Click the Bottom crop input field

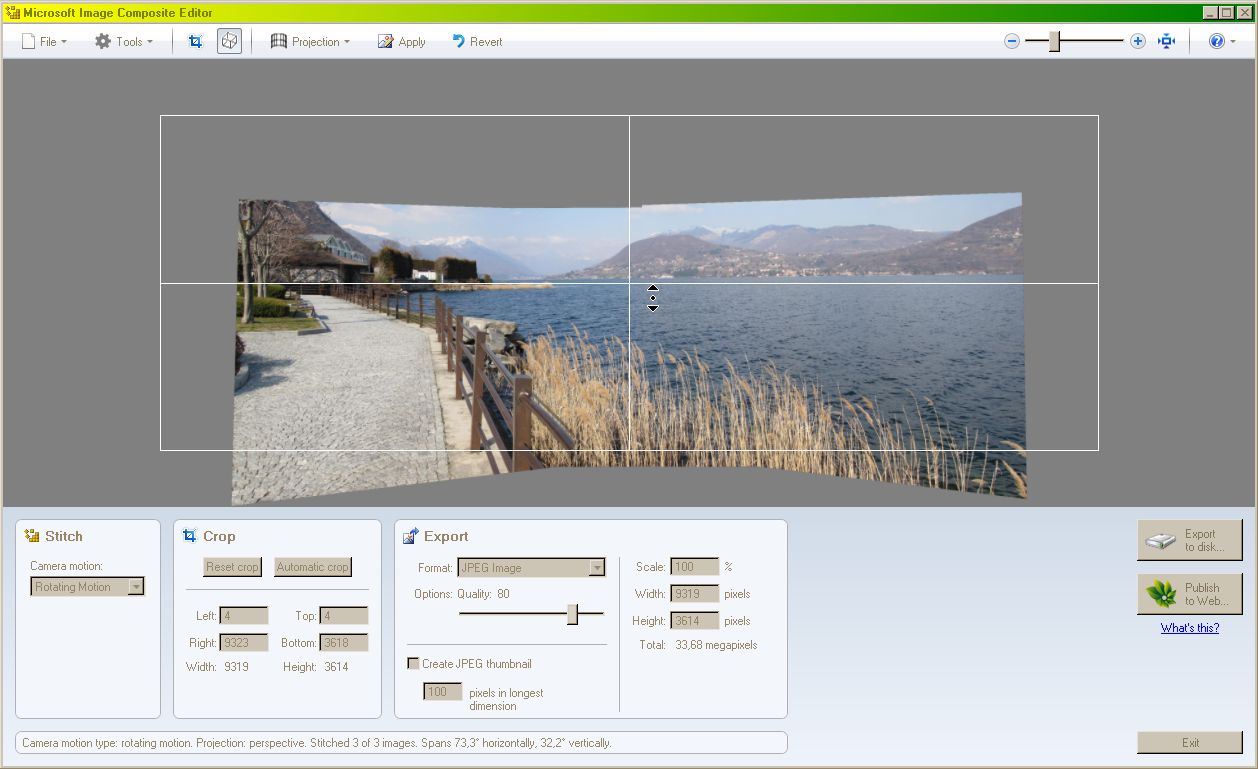click(344, 642)
